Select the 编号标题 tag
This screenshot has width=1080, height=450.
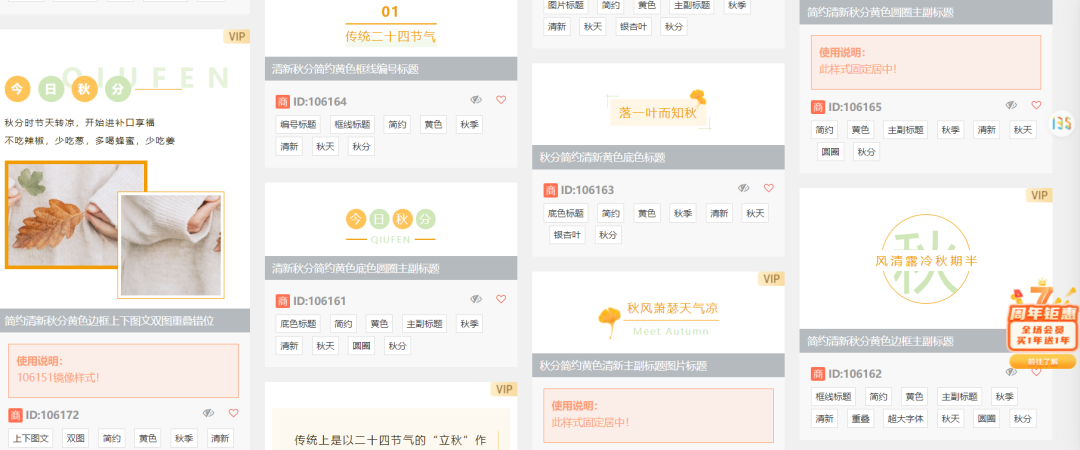point(298,125)
